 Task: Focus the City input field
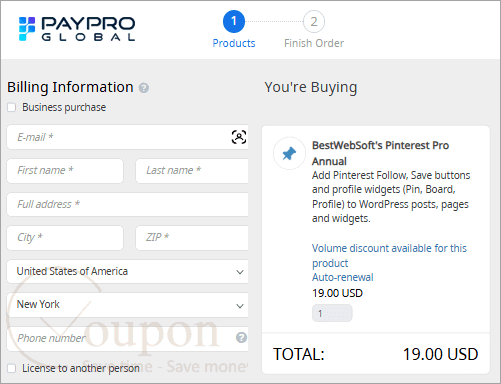[65, 238]
